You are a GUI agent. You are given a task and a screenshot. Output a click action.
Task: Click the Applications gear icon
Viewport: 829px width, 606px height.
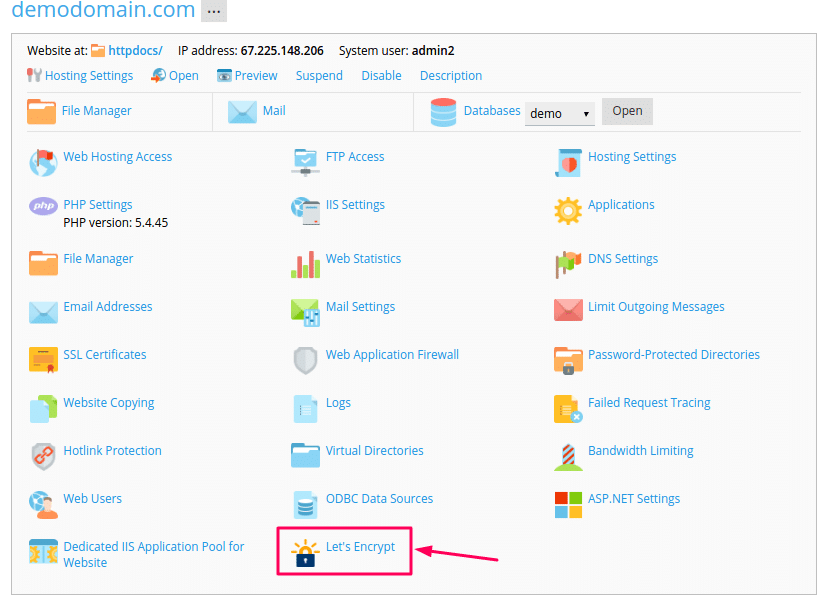click(x=568, y=210)
